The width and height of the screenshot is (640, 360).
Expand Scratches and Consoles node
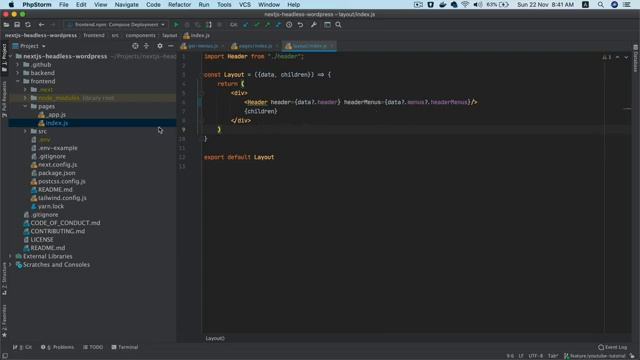point(10,265)
